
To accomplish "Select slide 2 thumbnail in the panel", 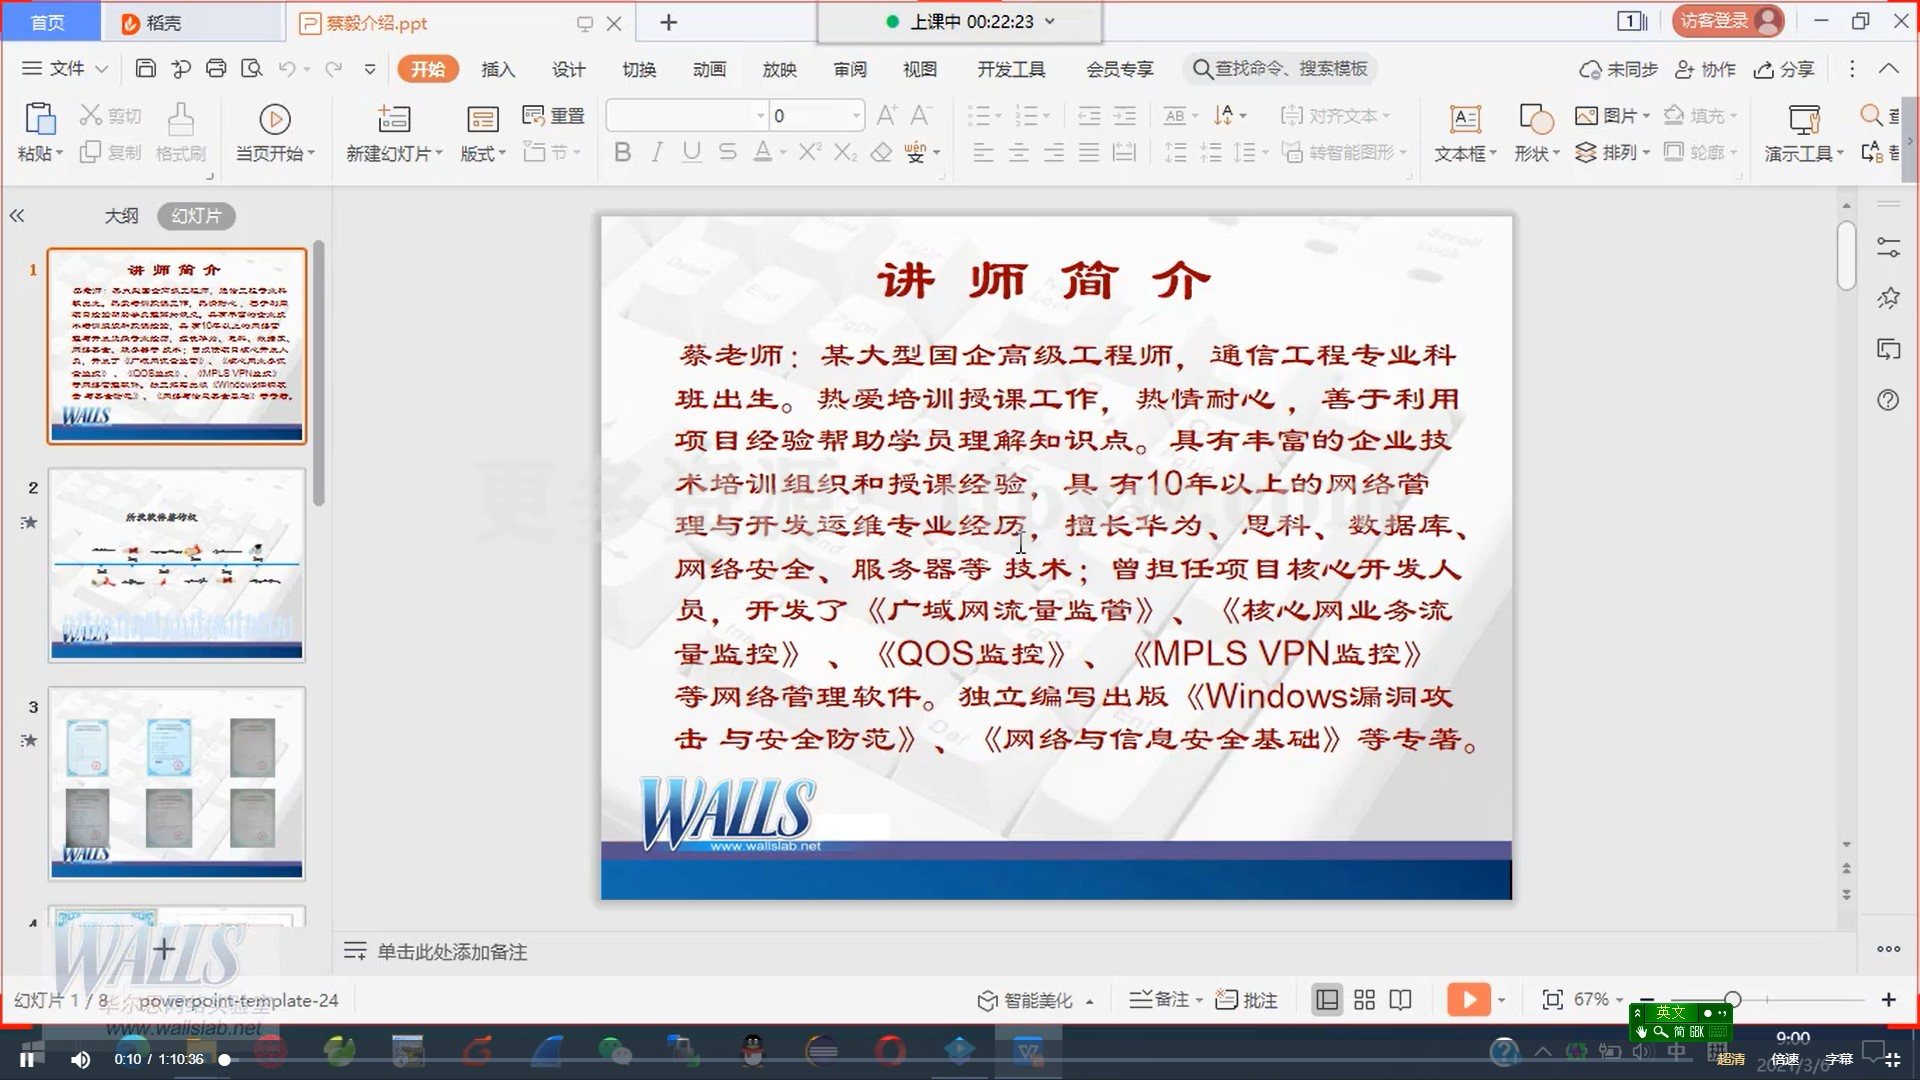I will [176, 565].
